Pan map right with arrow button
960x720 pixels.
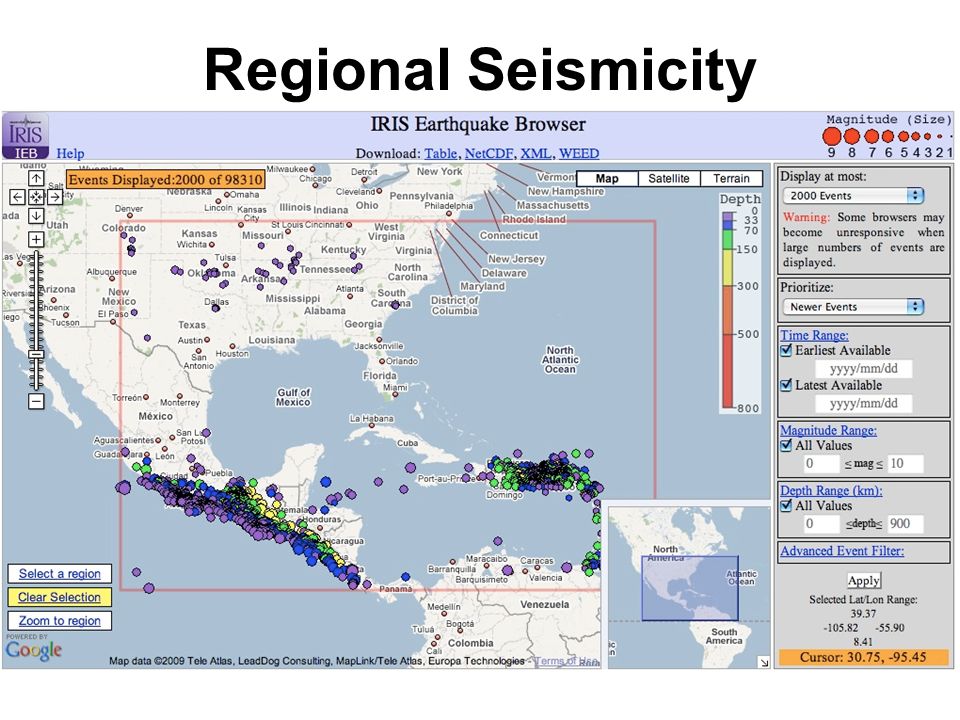tap(54, 197)
